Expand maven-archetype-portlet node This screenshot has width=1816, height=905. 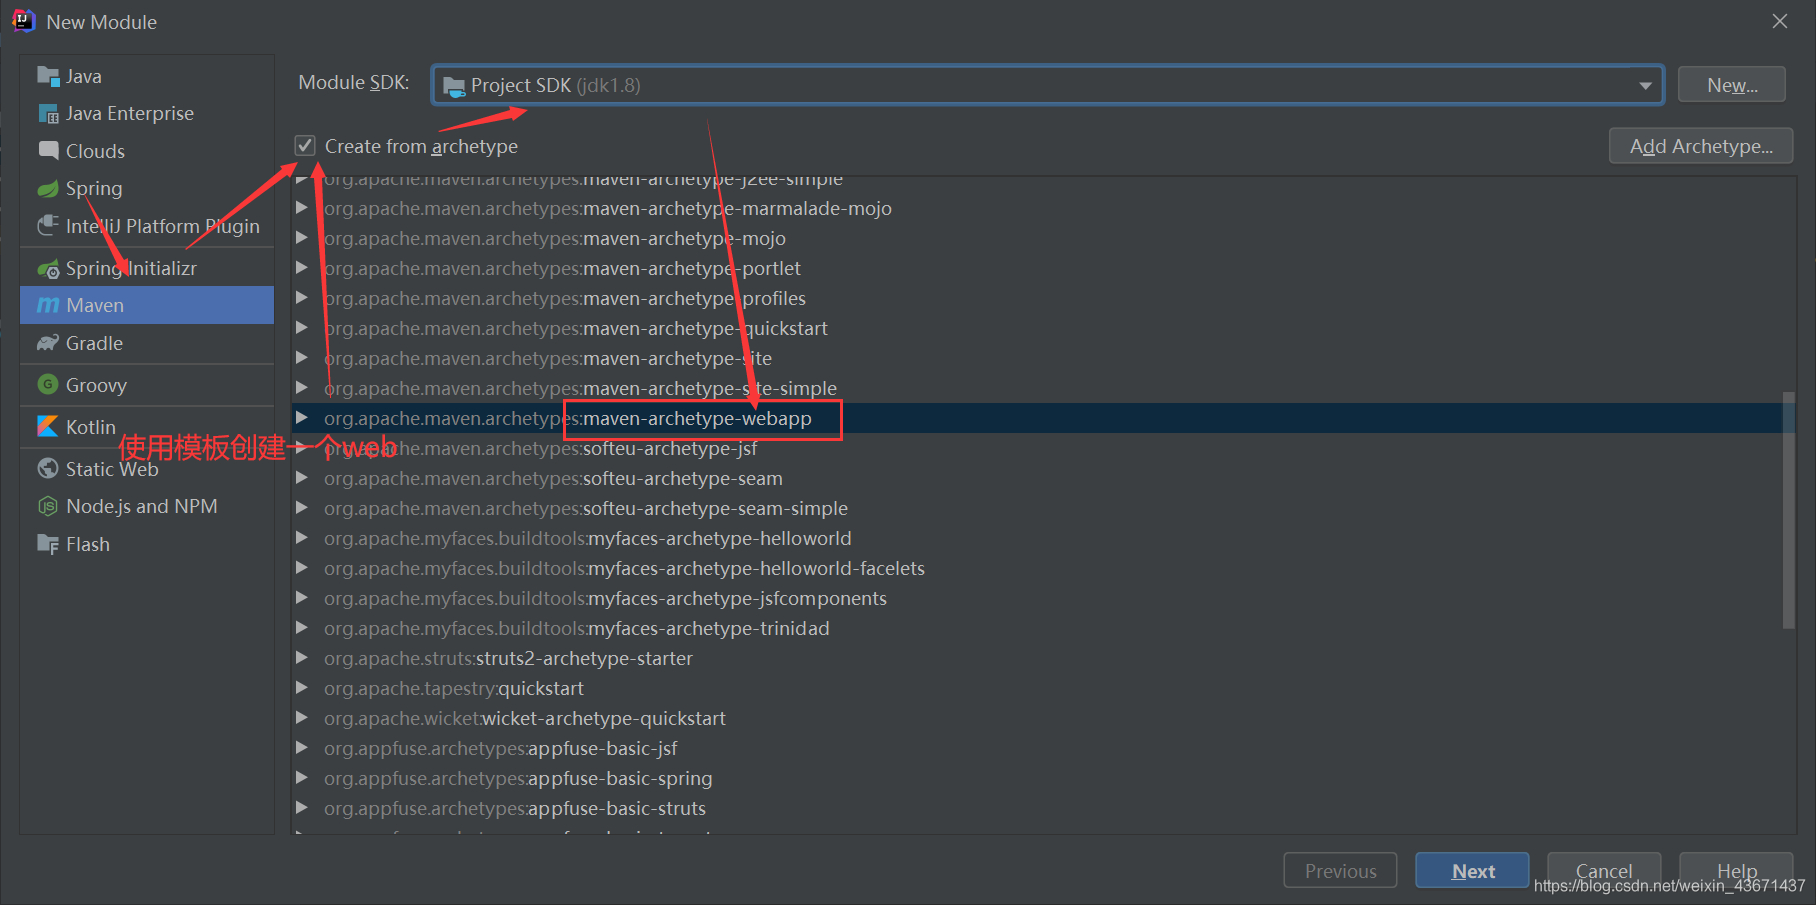(302, 268)
